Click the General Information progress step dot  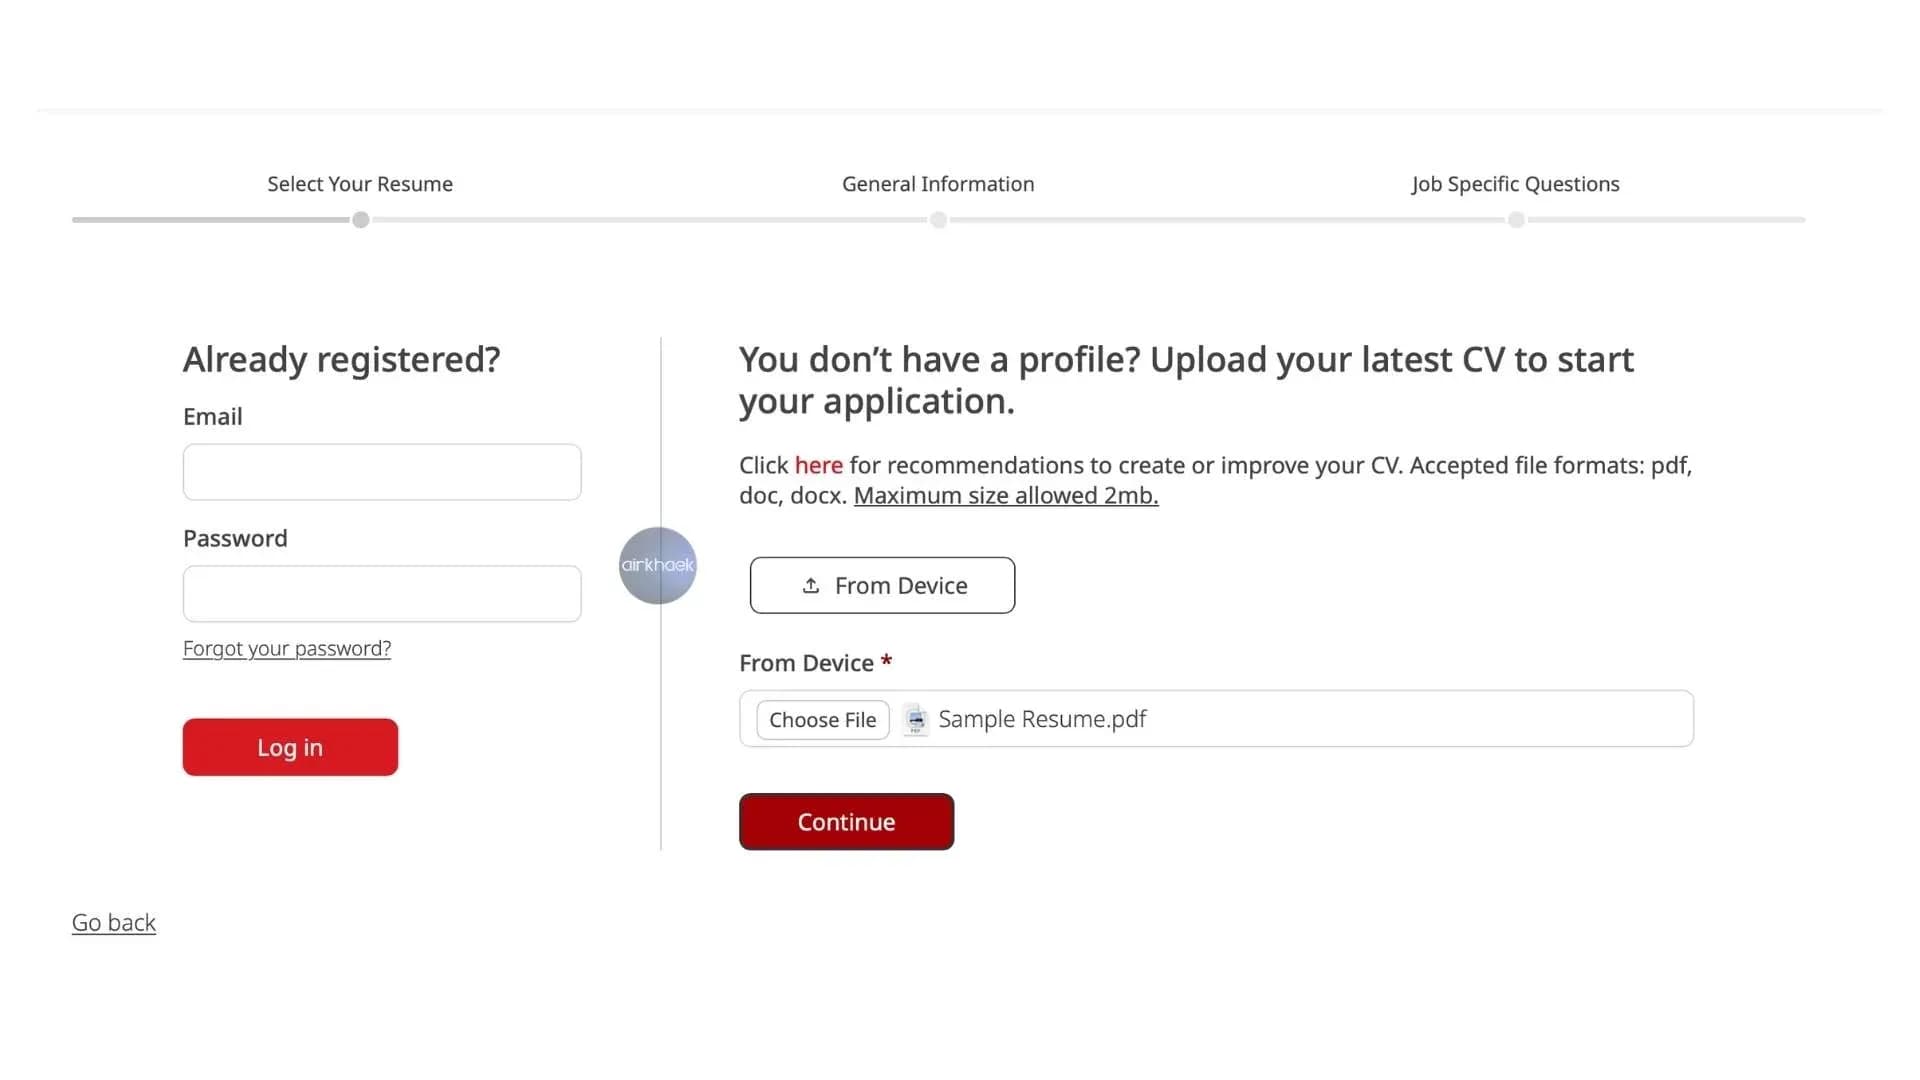pos(938,220)
